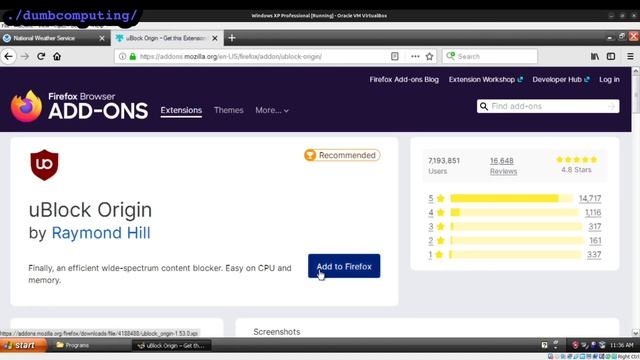Open the 1,116 four-star reviews count

tap(593, 212)
